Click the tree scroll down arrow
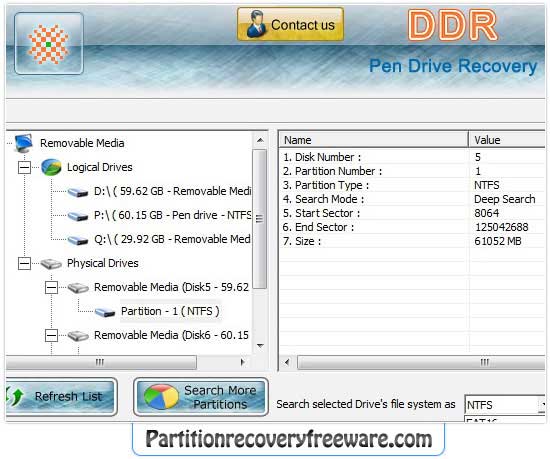Viewport: 550px width, 459px height. tap(260, 346)
